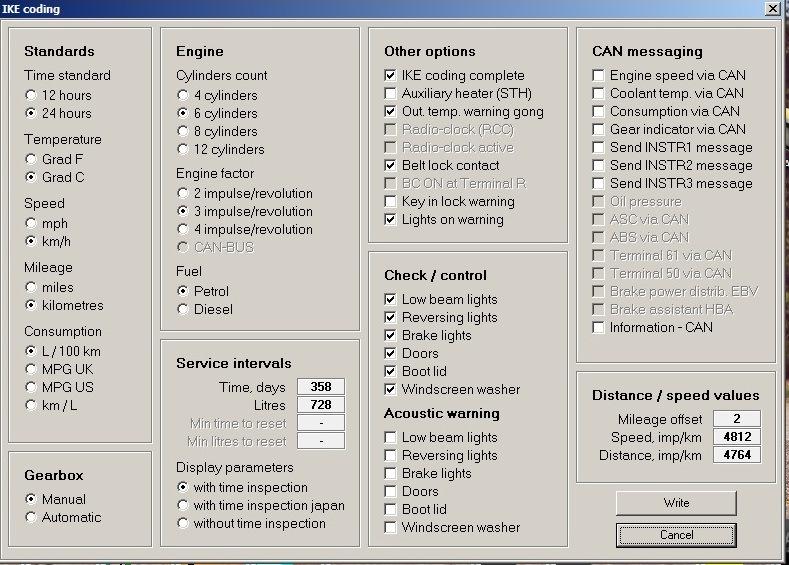Screen dimensions: 789x565
Task: Enable Reversing lights acoustic warning
Action: 390,455
